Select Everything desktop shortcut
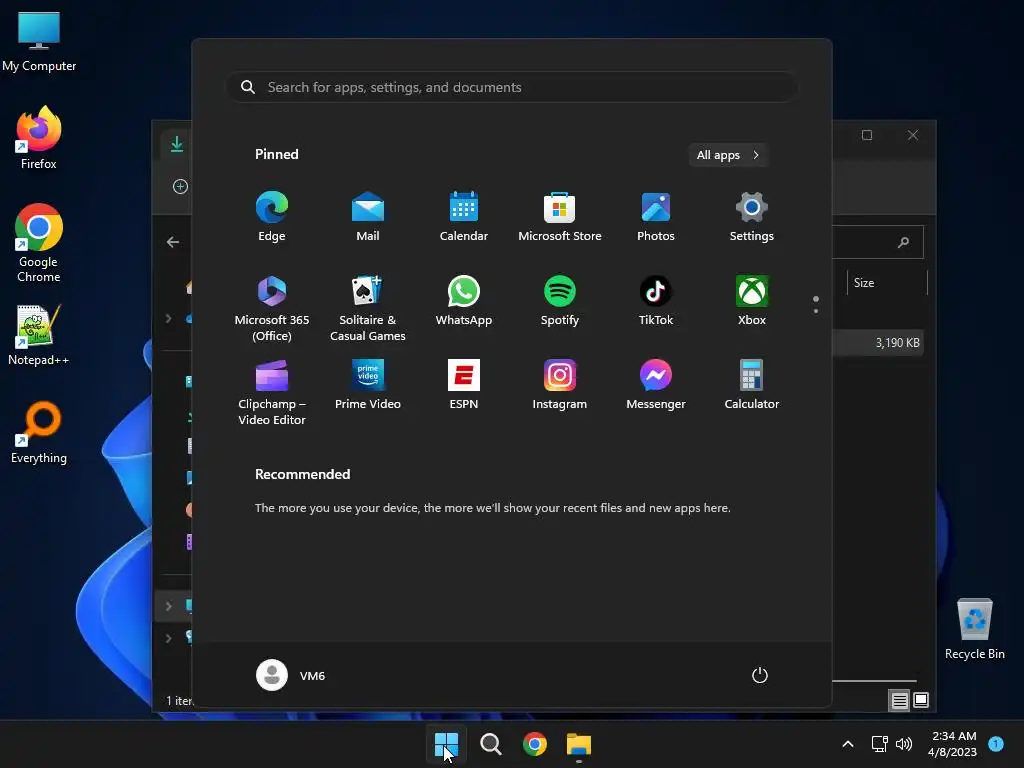Screen dimensions: 1024x768 point(39,433)
